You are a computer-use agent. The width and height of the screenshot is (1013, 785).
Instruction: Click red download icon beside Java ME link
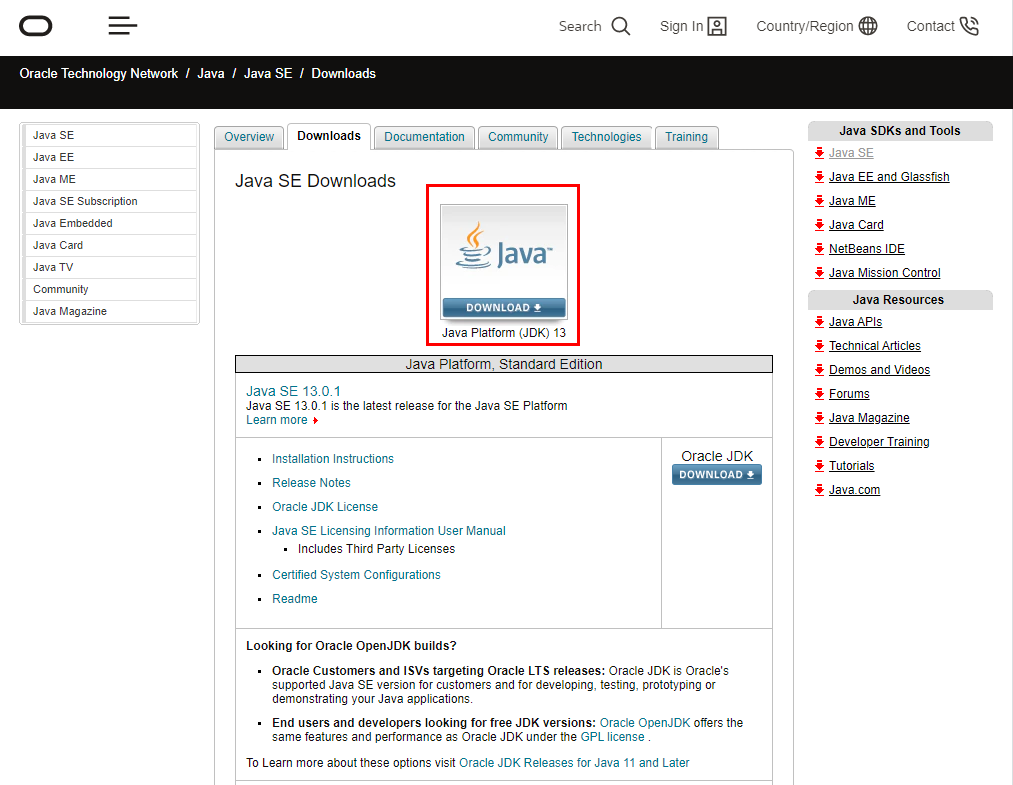tap(819, 201)
